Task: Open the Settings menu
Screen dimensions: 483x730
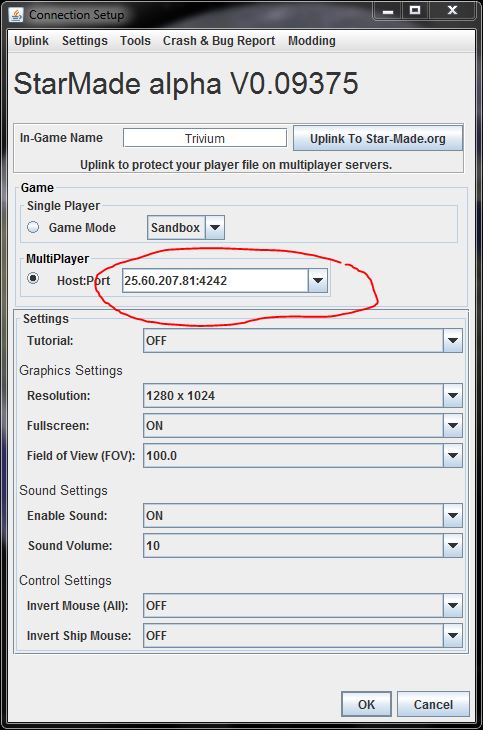Action: (84, 41)
